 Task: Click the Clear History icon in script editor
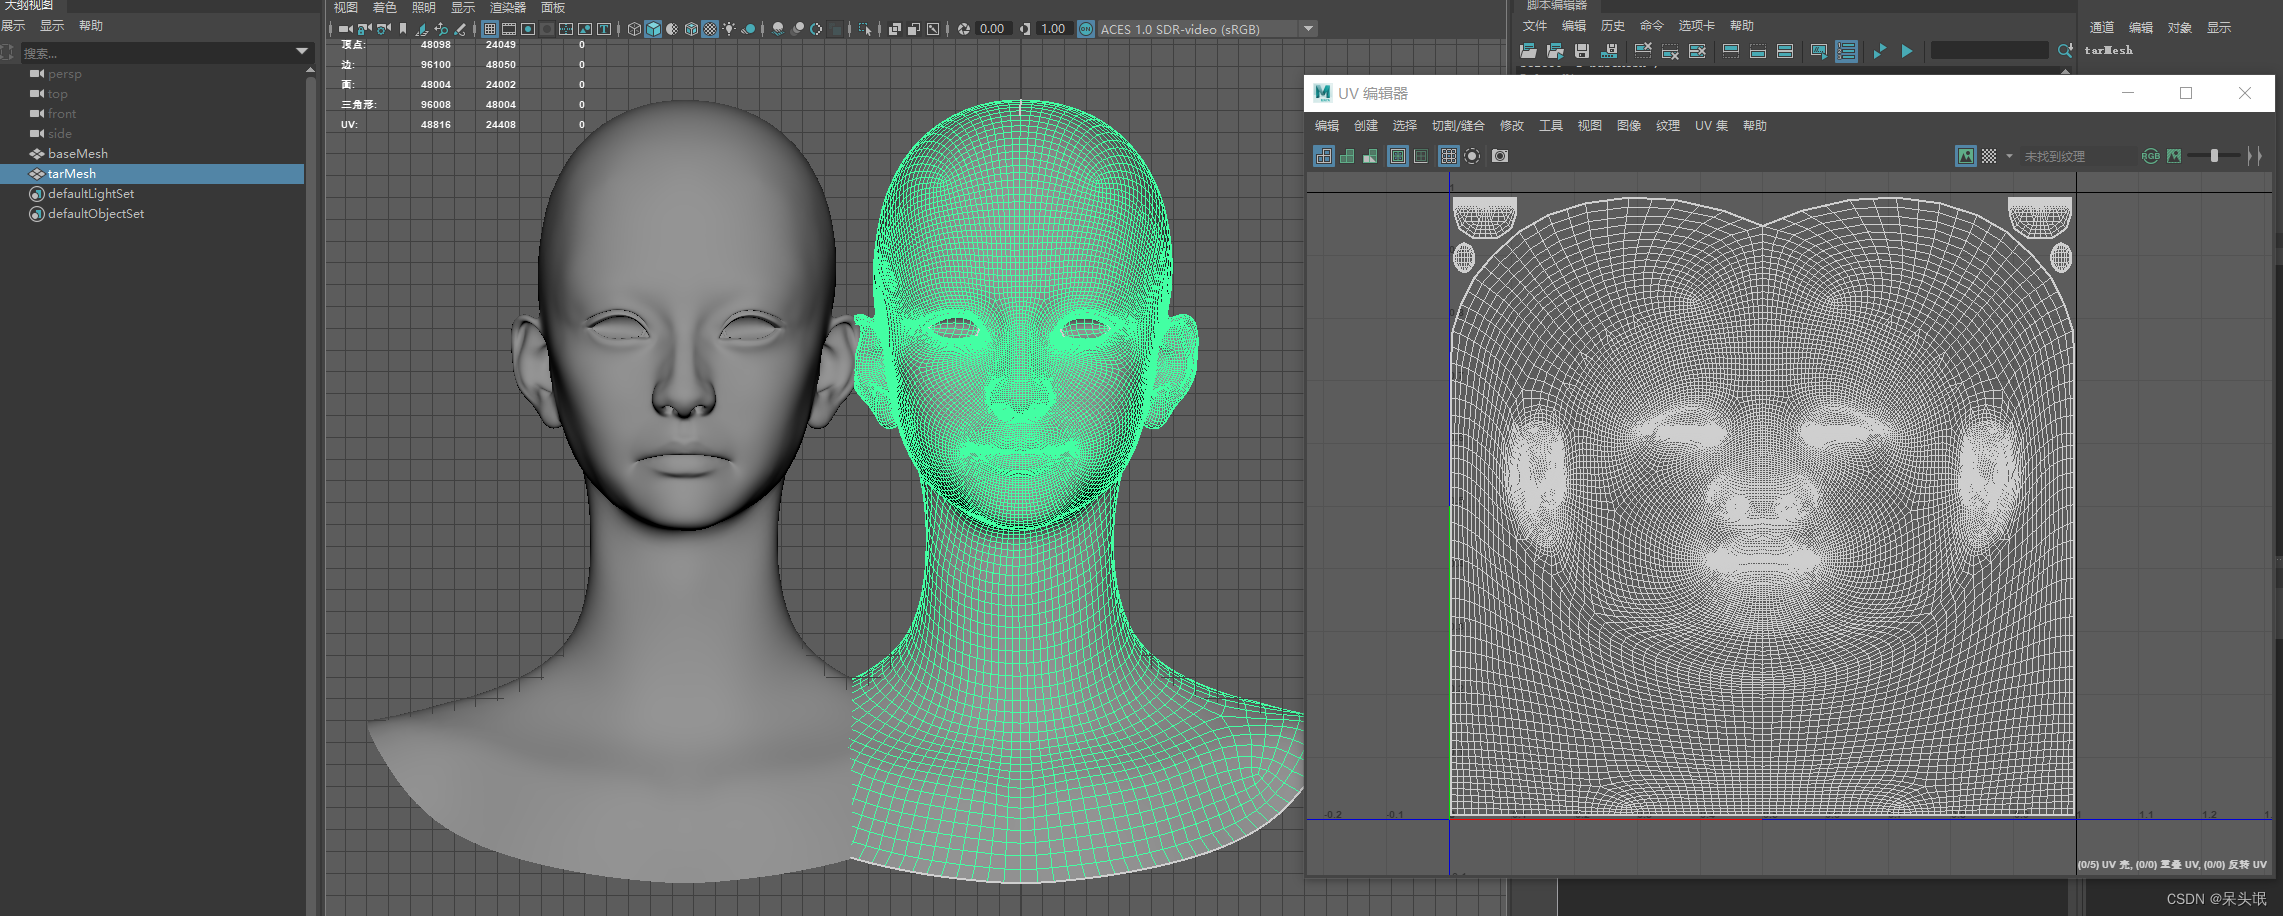[x=1642, y=51]
